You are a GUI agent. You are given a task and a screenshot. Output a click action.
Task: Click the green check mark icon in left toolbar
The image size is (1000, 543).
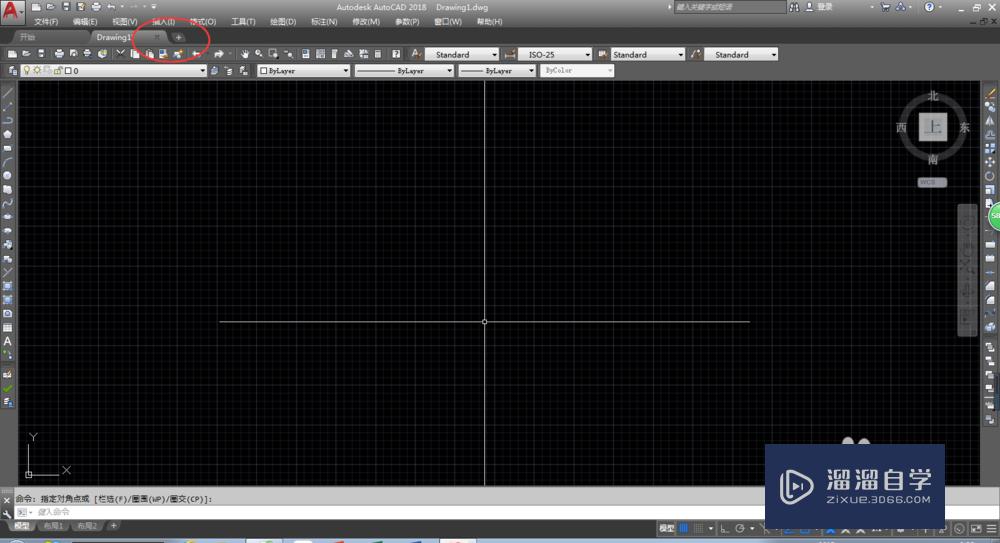pyautogui.click(x=8, y=388)
